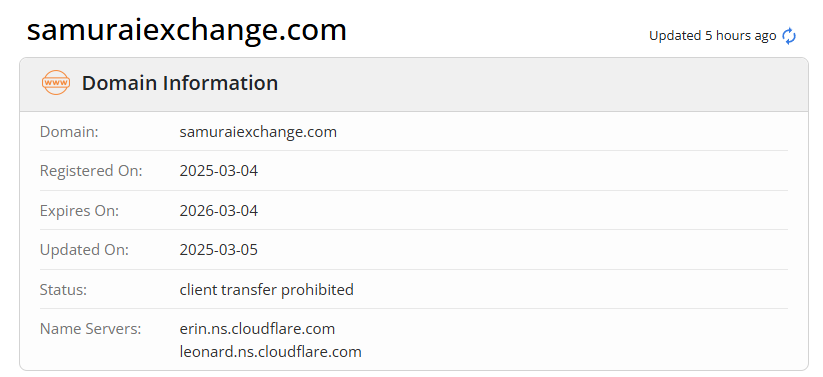This screenshot has height=377, width=823.
Task: Click the samuraiexchange.com page title
Action: coord(187,30)
